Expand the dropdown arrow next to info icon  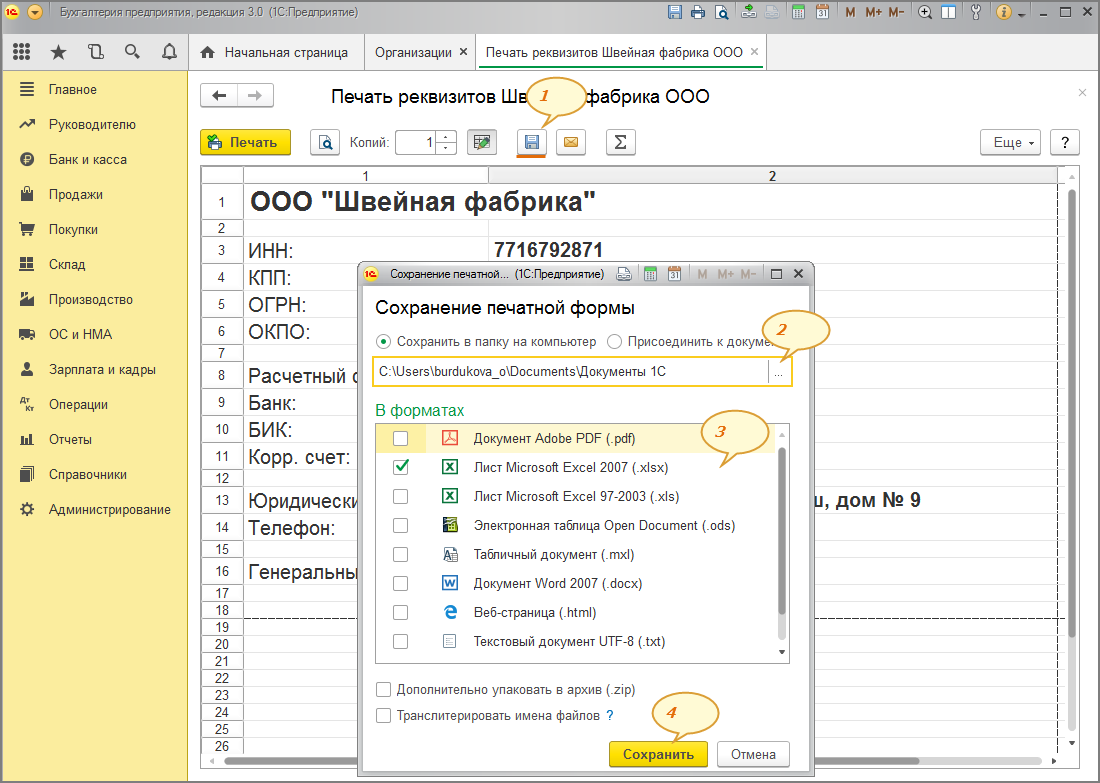tap(1021, 14)
